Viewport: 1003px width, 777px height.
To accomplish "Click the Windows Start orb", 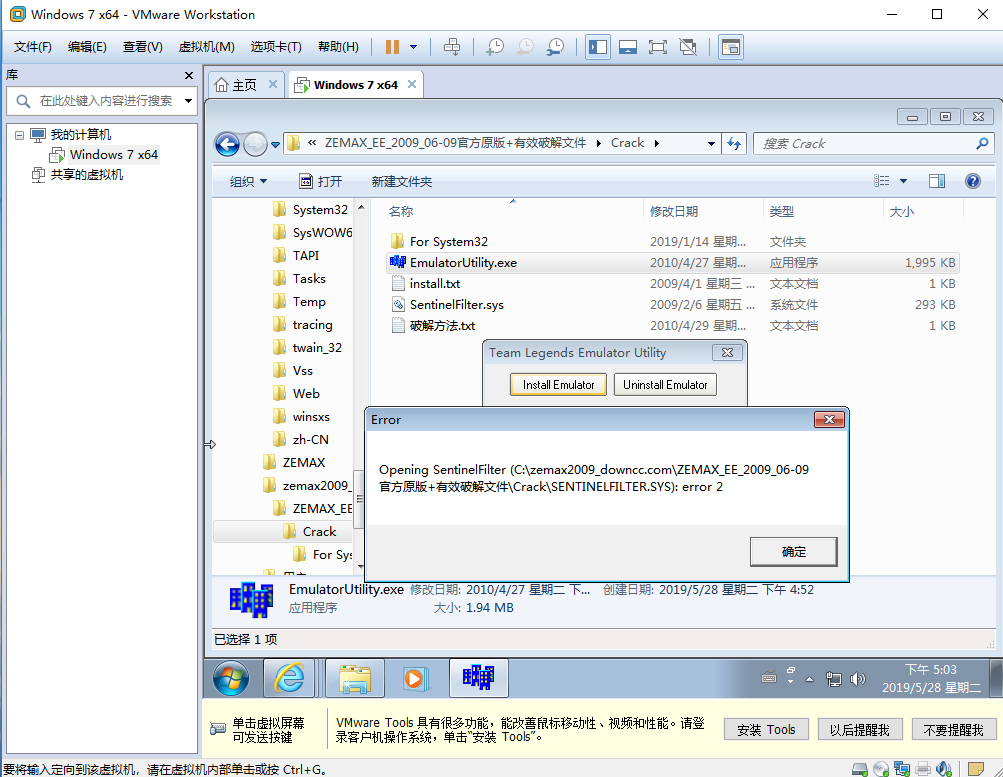I will pyautogui.click(x=231, y=679).
